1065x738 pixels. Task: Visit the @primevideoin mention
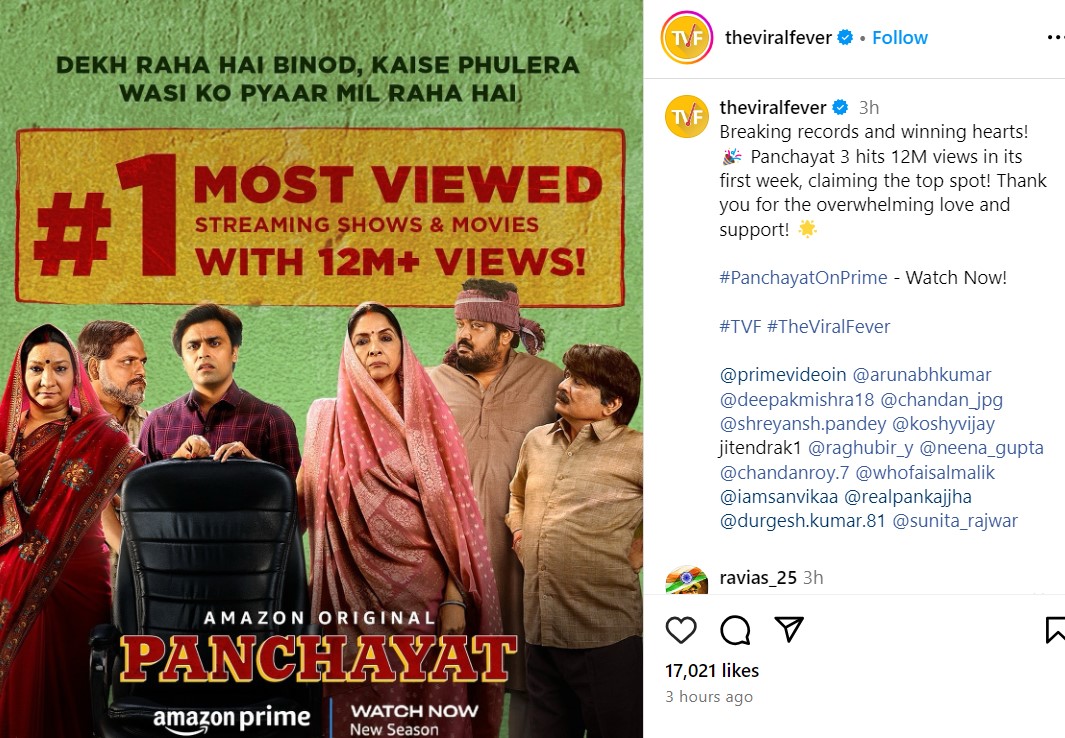tap(782, 375)
